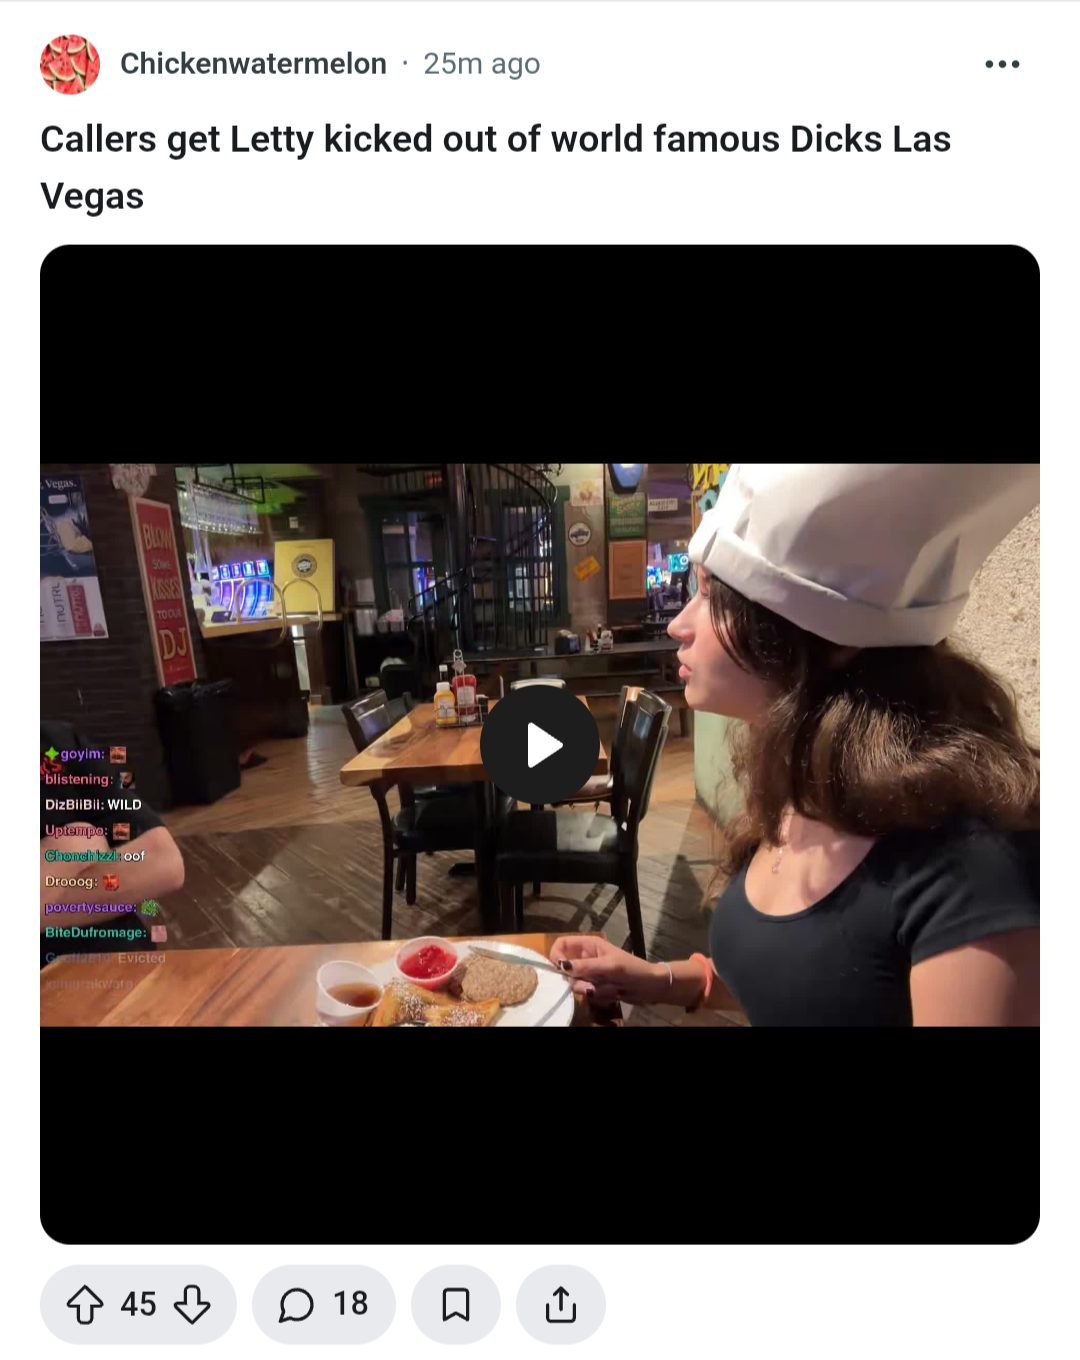
Task: Tap the chat overlay showing DizBilBil: WILD
Action: pyautogui.click(x=93, y=804)
